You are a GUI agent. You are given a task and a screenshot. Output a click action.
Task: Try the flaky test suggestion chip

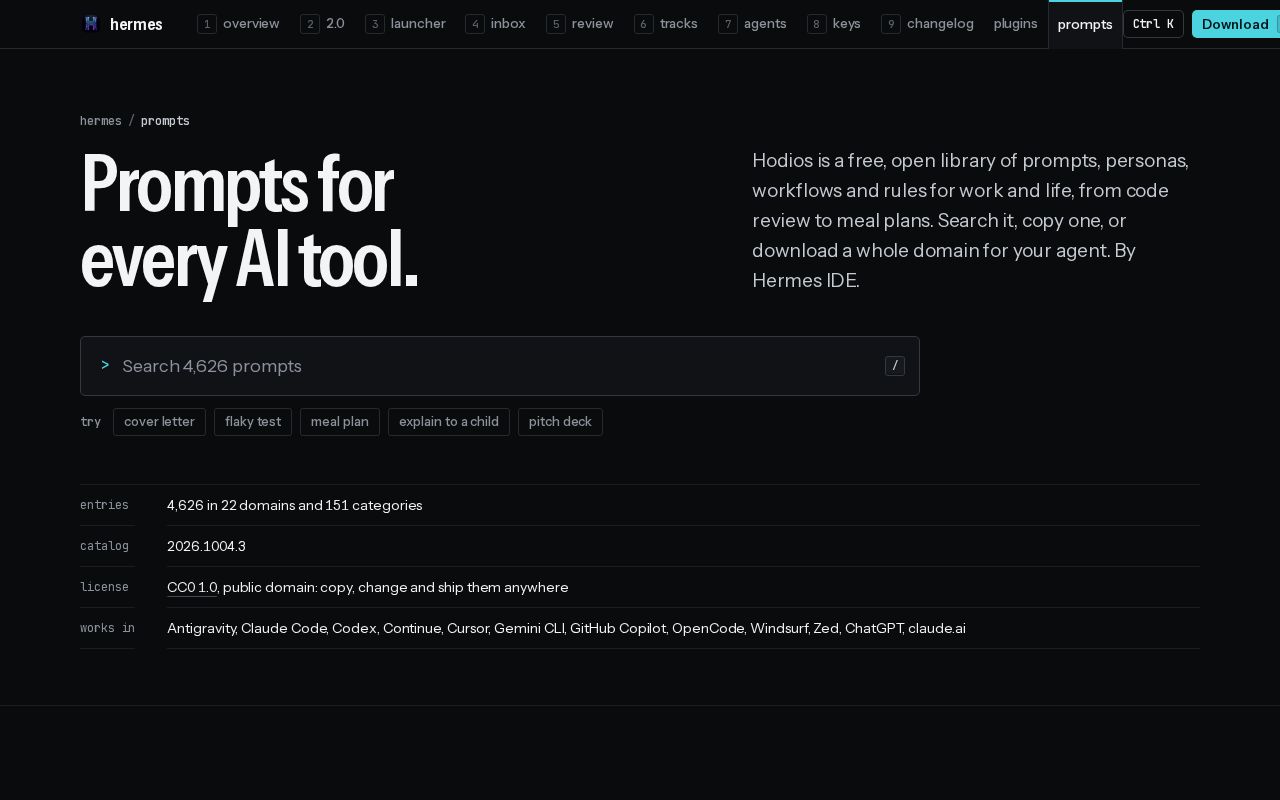tap(253, 422)
